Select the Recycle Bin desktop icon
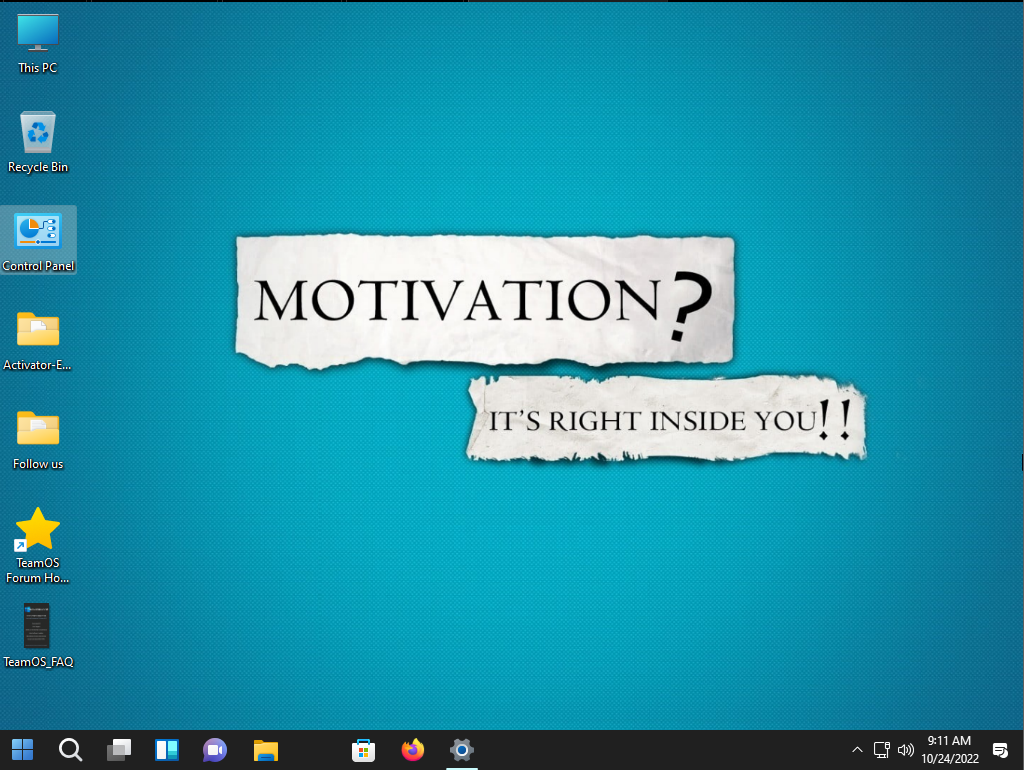Screen dimensions: 1024x770 pyautogui.click(x=37, y=142)
